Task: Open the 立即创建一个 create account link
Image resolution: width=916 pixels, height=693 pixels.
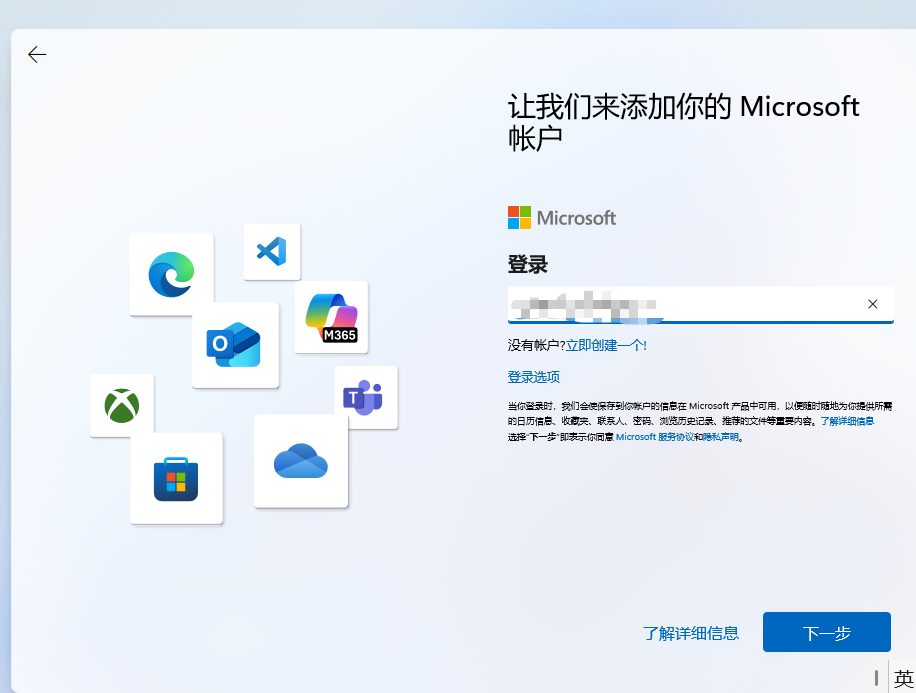Action: (606, 345)
